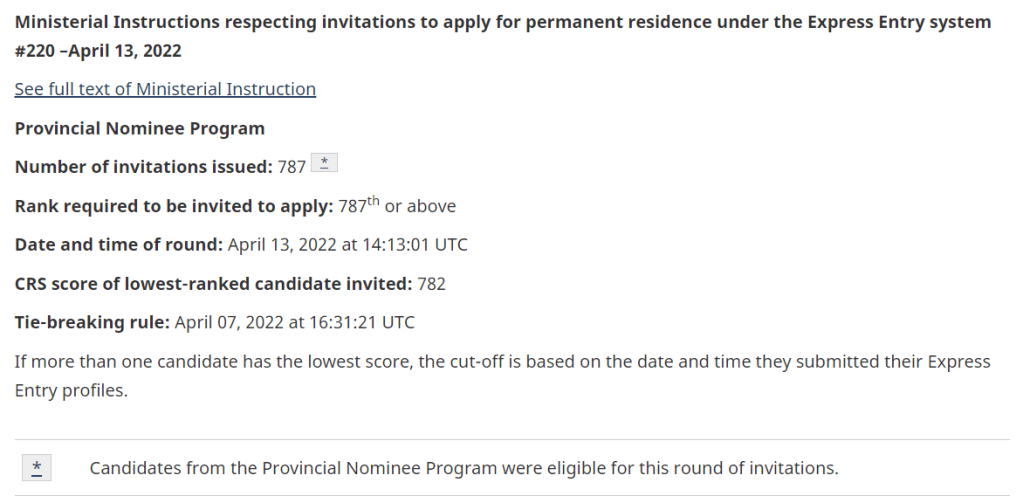Click the "Number of invitations issued" label

(143, 167)
